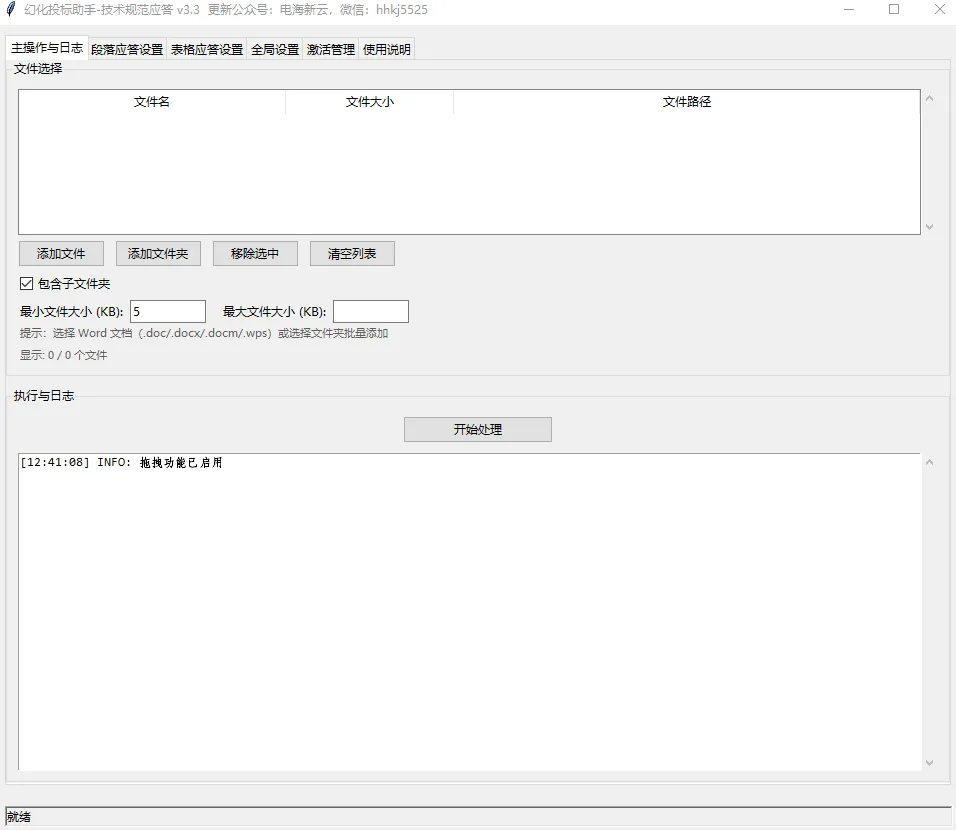Image resolution: width=956 pixels, height=830 pixels.
Task: Start processing with 开始处理 button
Action: click(x=477, y=429)
